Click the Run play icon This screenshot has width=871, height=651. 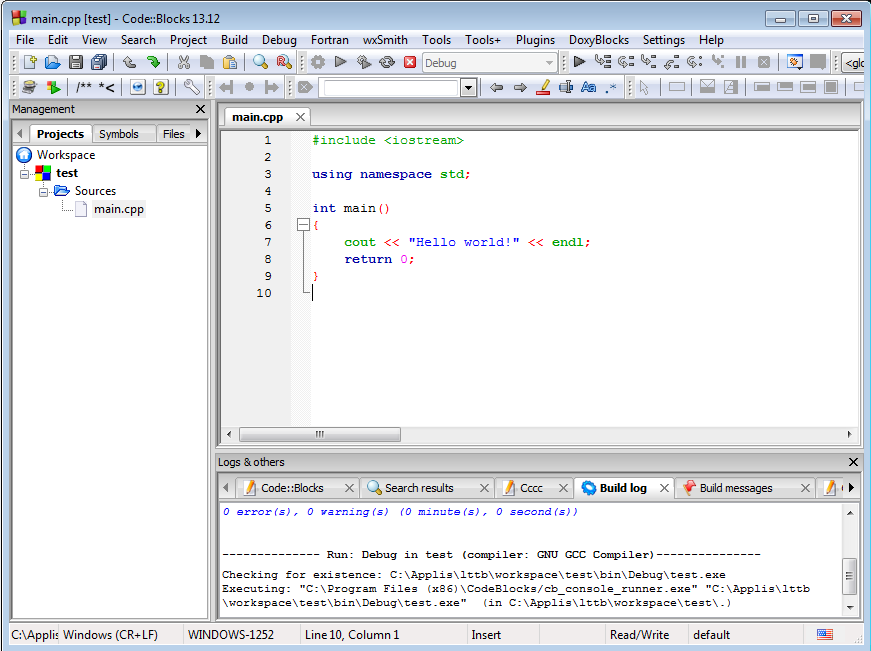coord(341,62)
